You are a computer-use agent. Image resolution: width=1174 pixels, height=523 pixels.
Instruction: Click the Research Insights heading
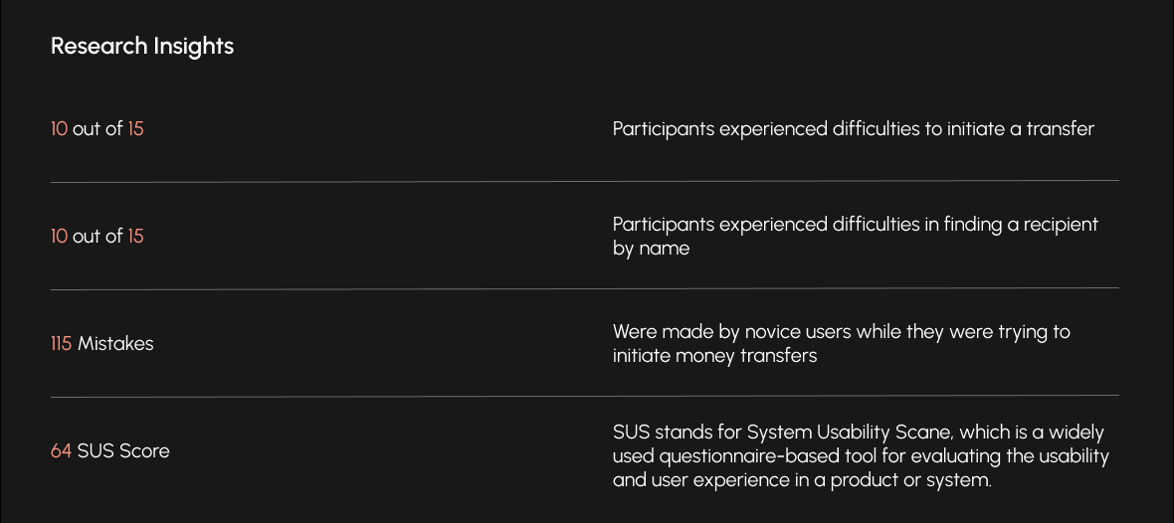(x=142, y=46)
